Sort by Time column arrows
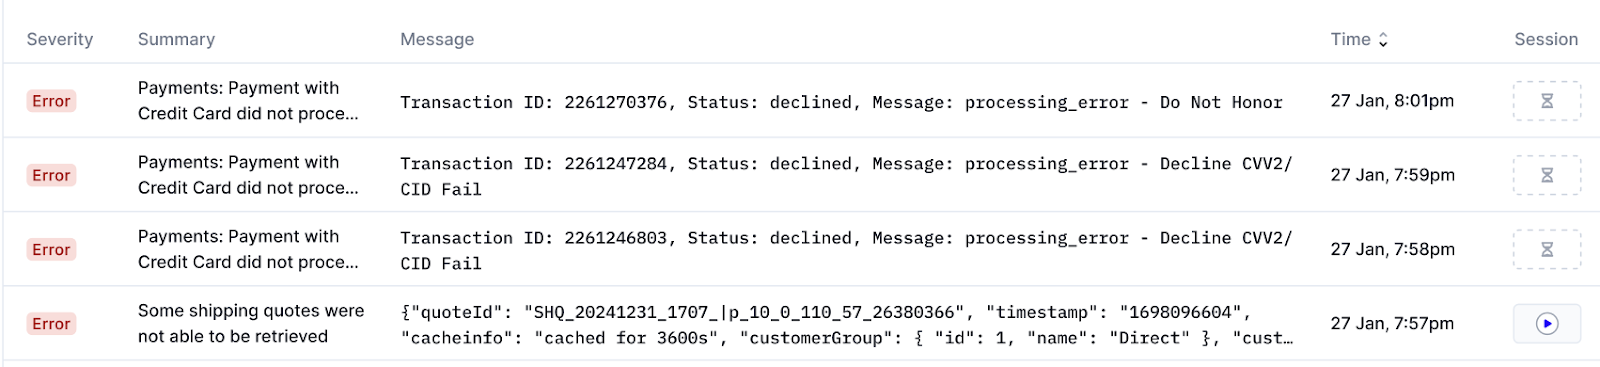This screenshot has width=1600, height=367. 1383,39
